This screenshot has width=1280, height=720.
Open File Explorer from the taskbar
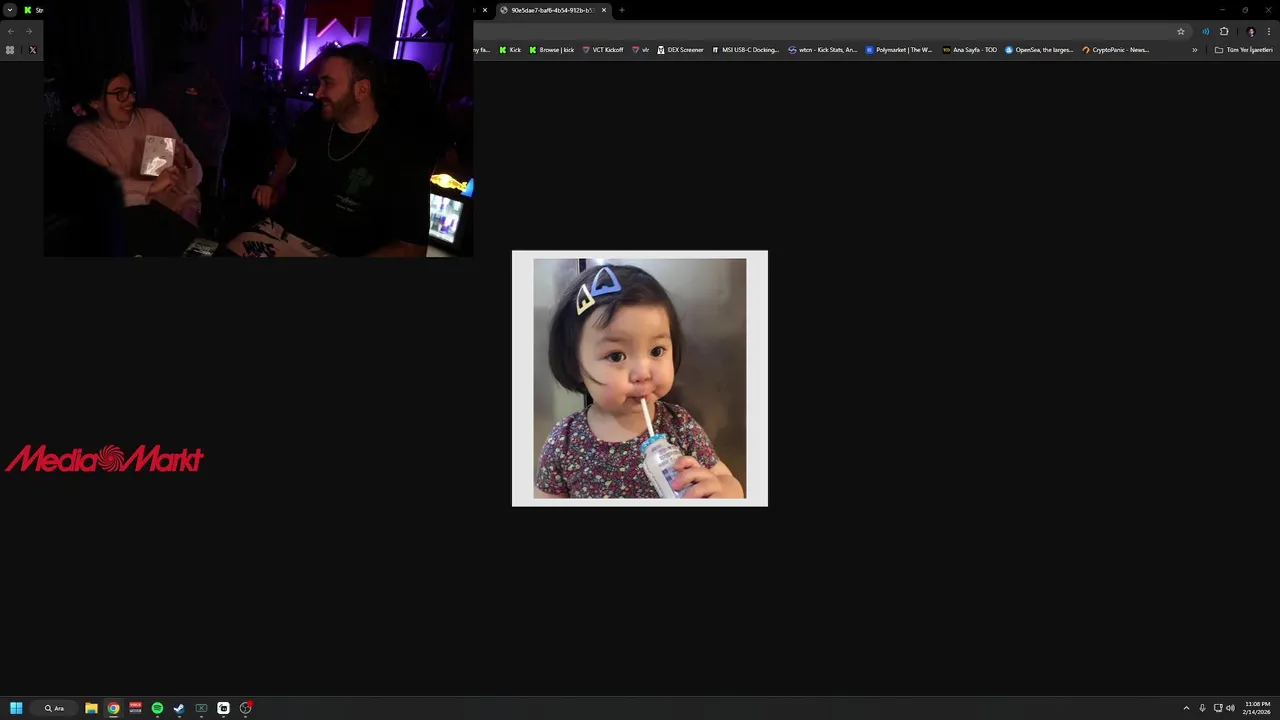(x=91, y=708)
